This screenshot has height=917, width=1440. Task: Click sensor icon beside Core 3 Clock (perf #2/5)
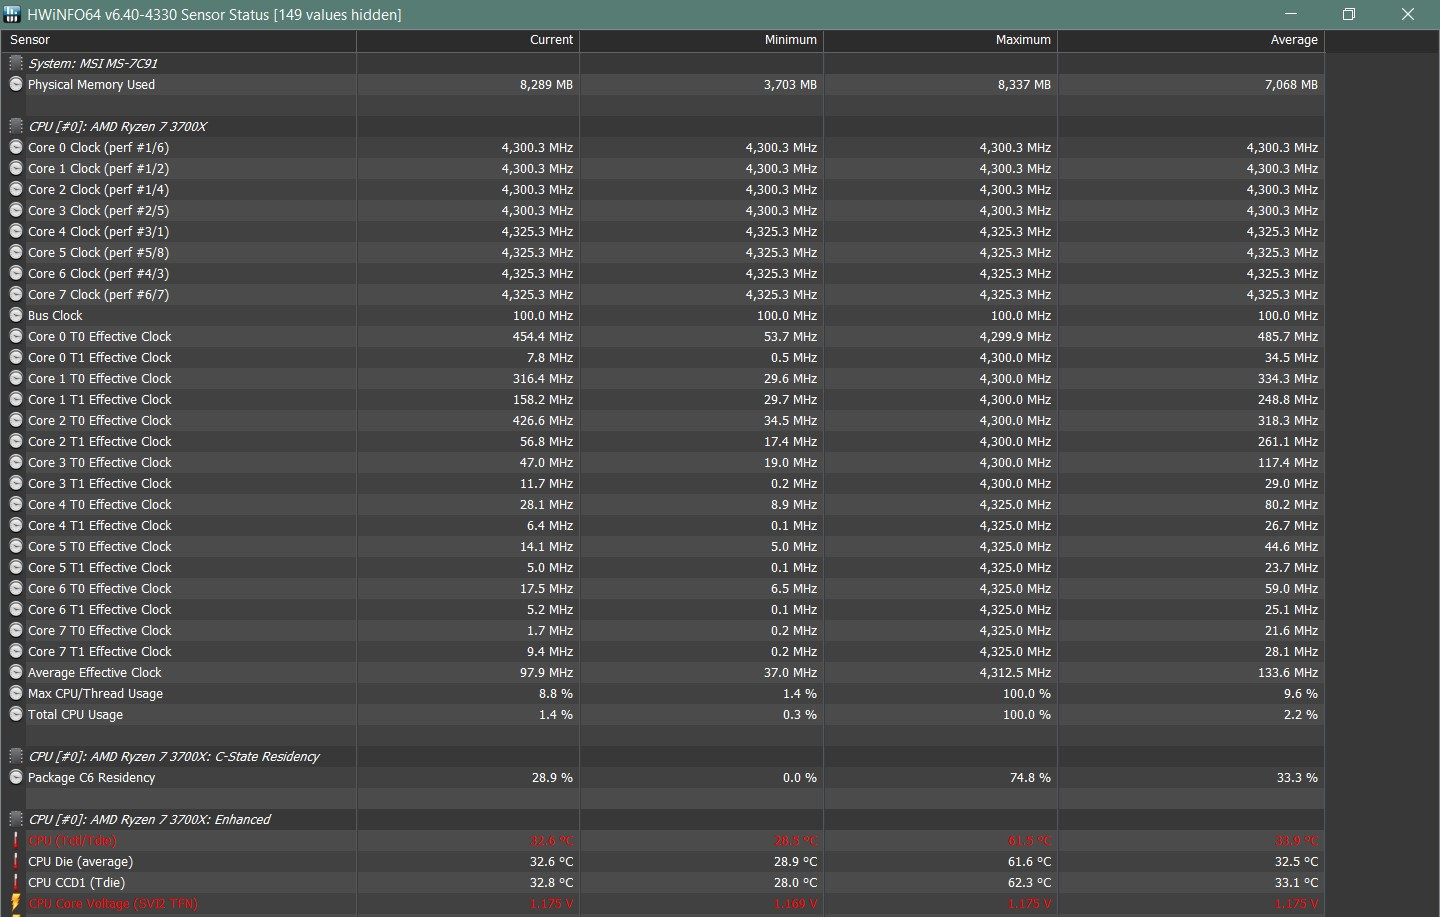[15, 210]
